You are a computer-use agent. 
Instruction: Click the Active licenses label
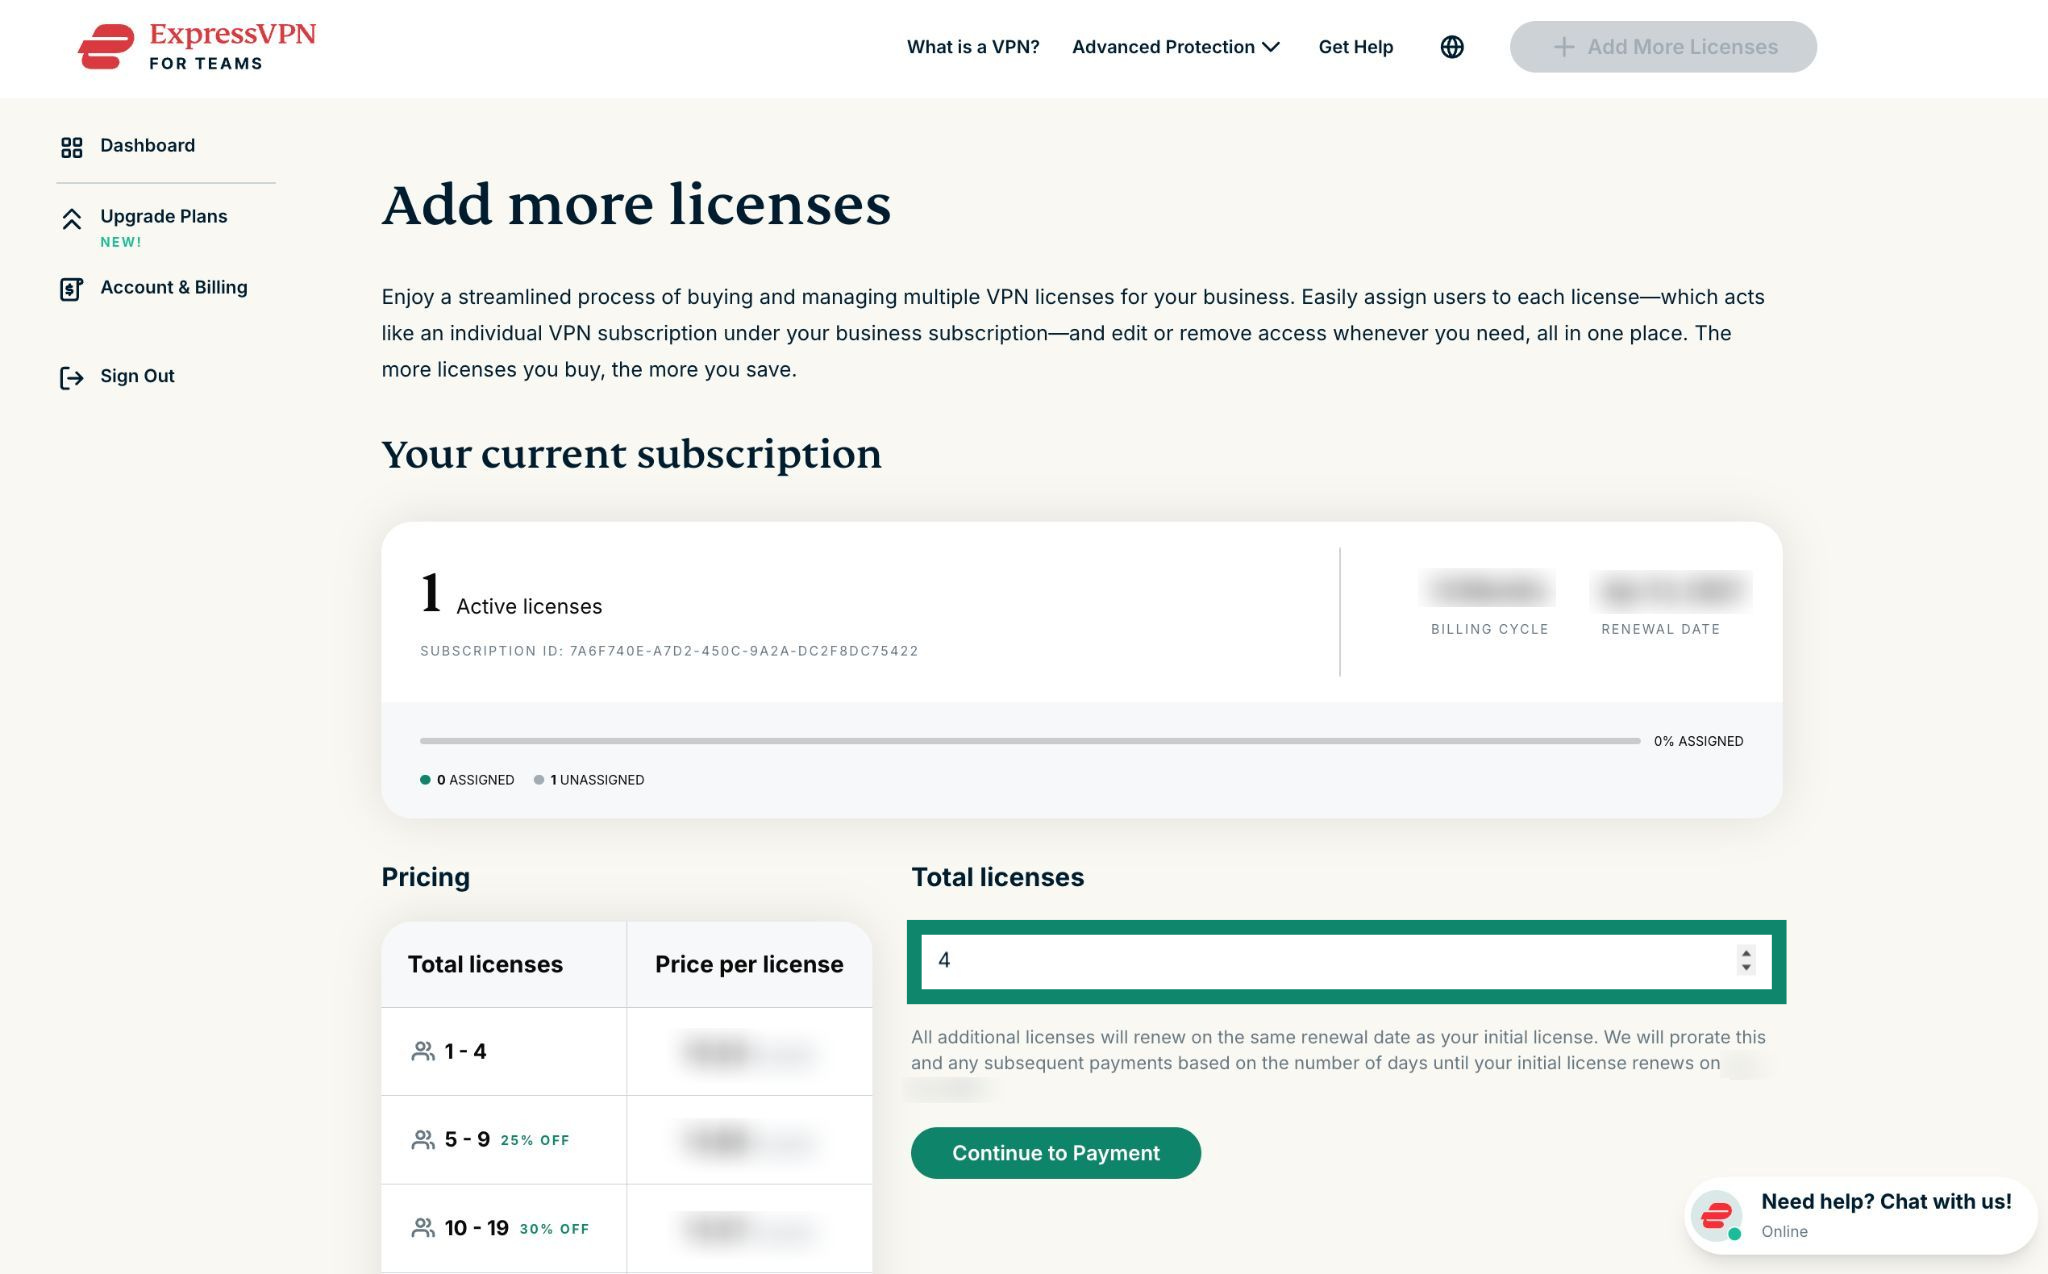tap(529, 606)
